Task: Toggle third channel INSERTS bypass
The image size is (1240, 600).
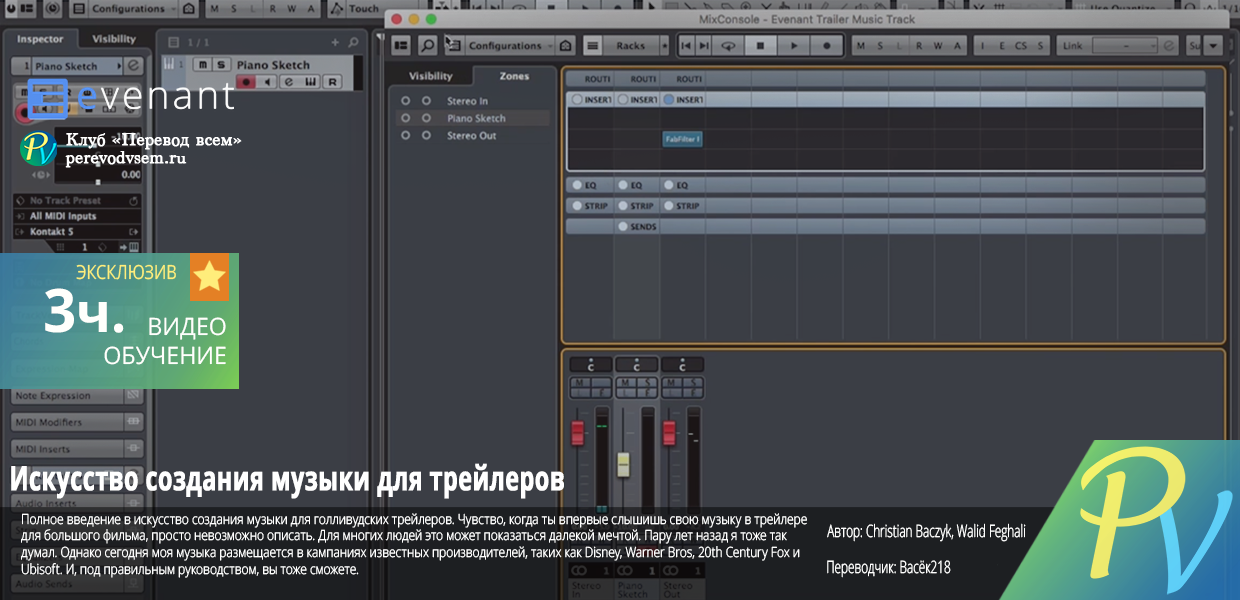Action: (x=669, y=100)
